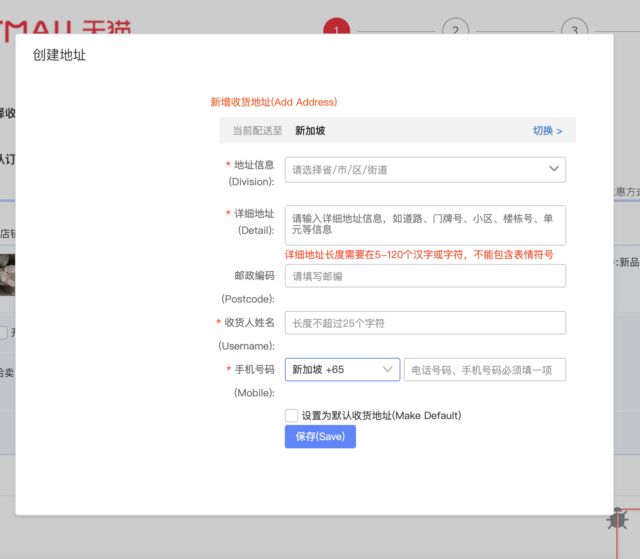Viewport: 640px width, 559px height.
Task: Click the 邮政编码 Postcode input field
Action: pos(425,276)
